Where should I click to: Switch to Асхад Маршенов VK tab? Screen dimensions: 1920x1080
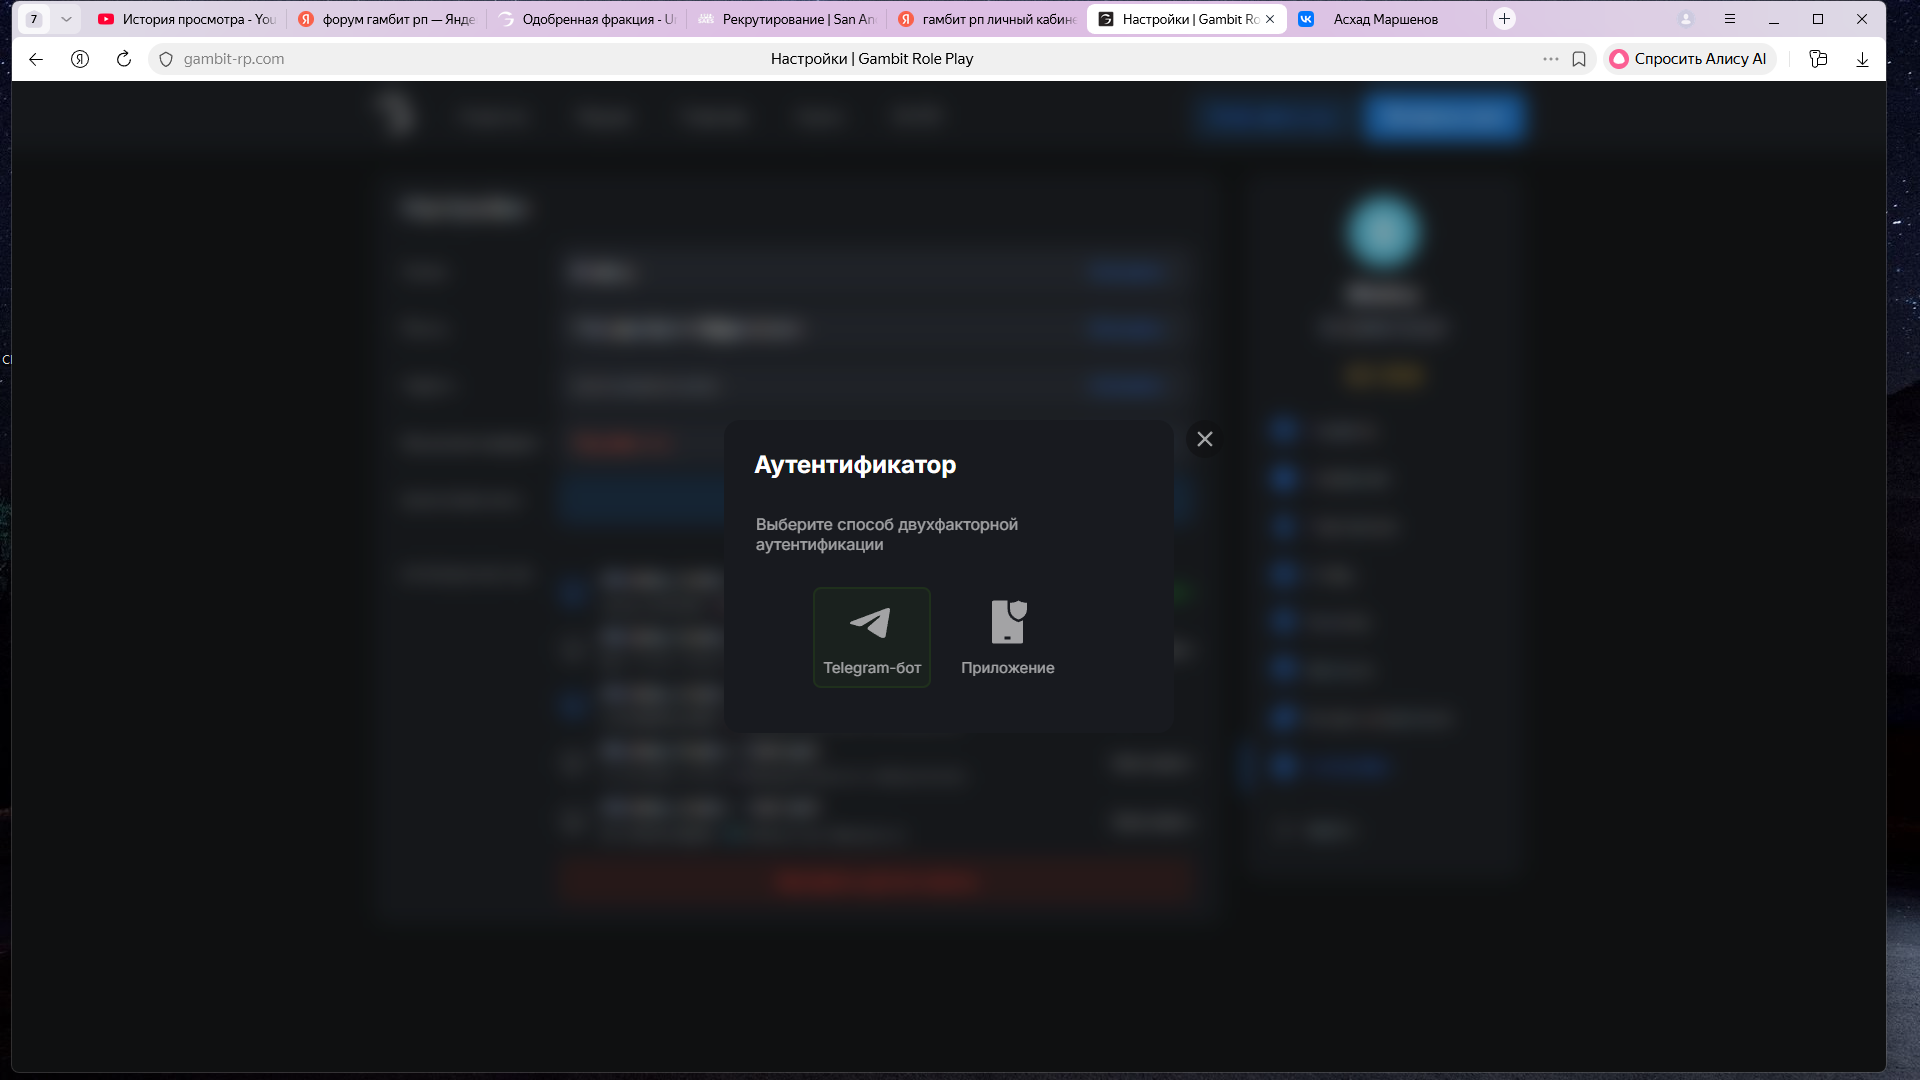tap(1384, 19)
